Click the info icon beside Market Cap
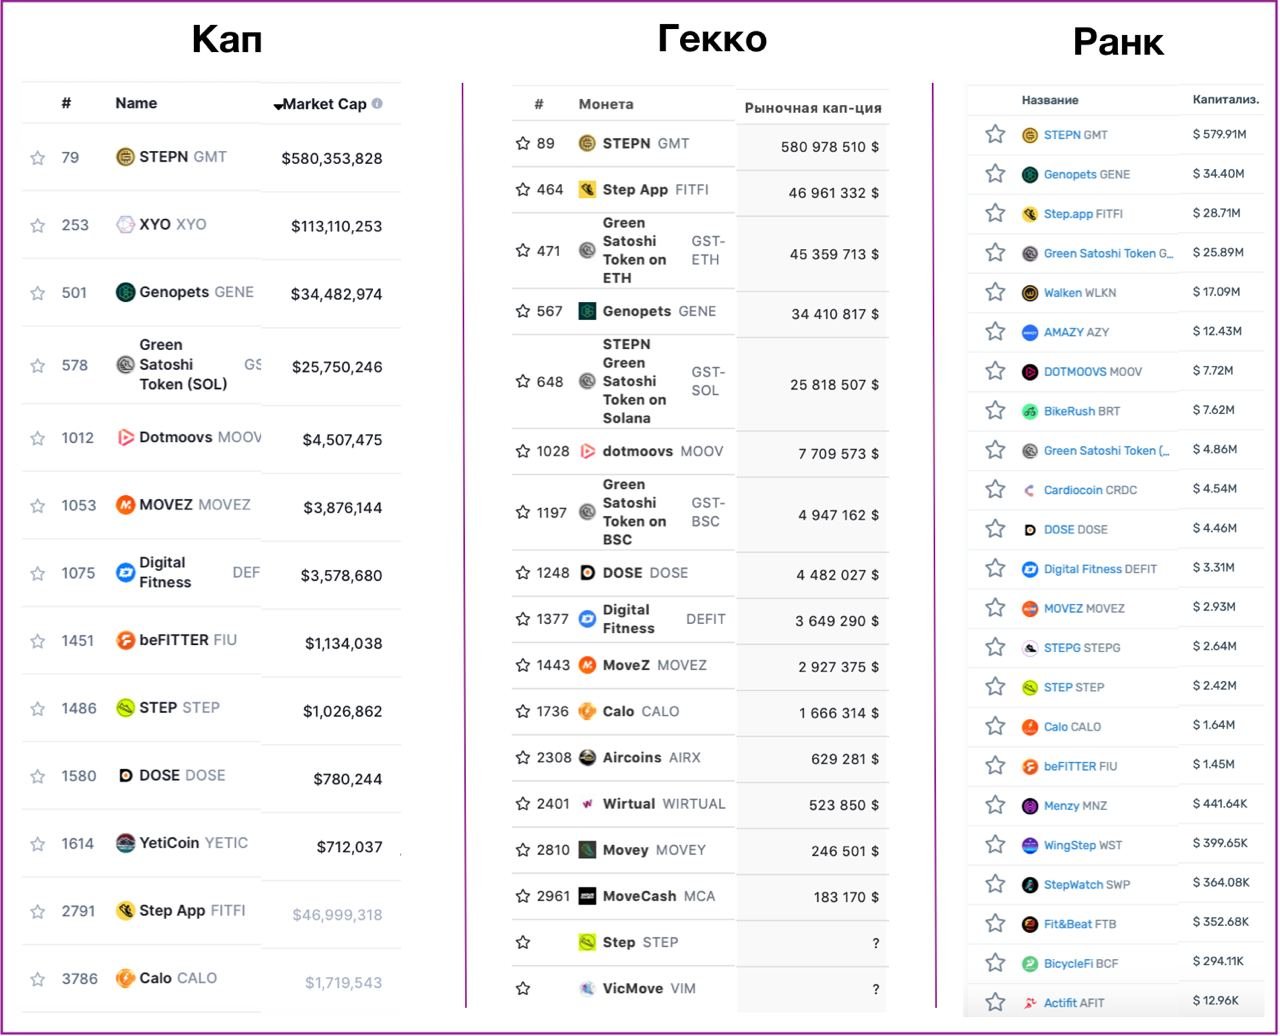 click(x=377, y=103)
